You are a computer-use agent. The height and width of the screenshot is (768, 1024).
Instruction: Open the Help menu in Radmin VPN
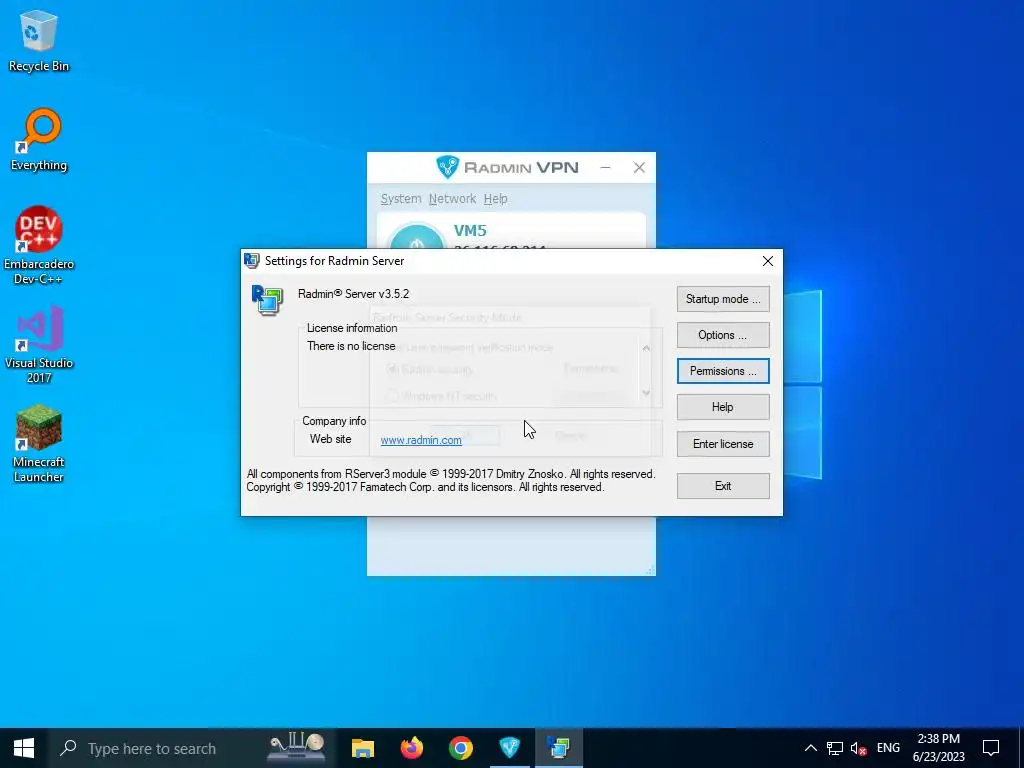496,199
